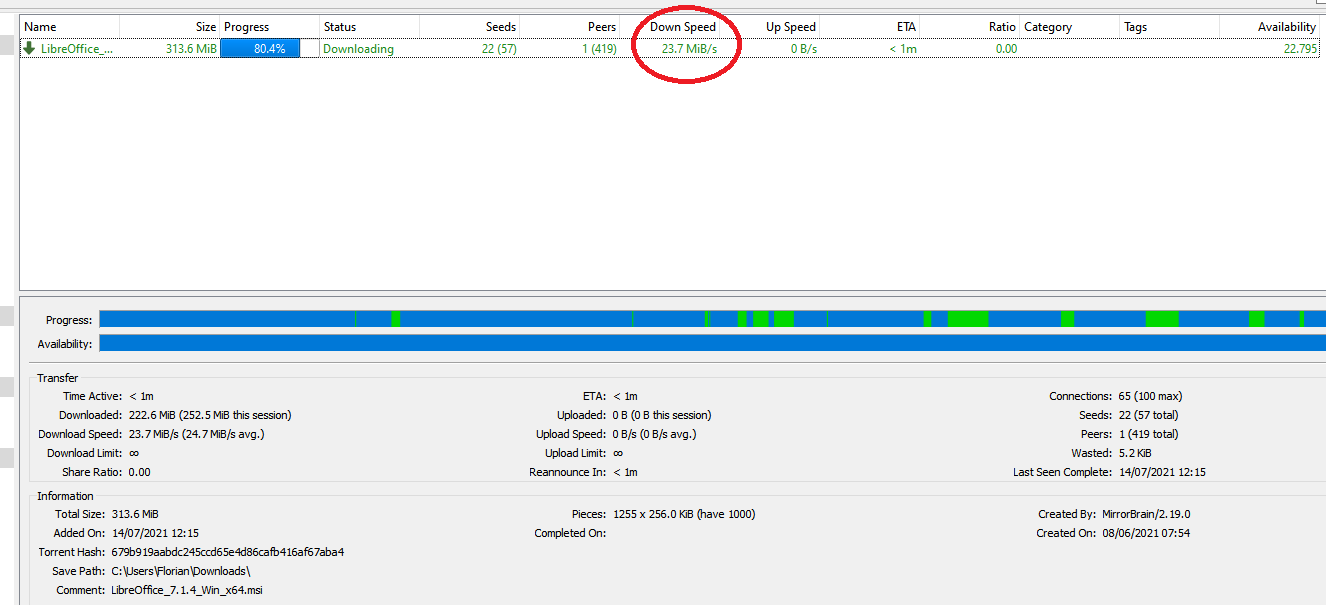Image resolution: width=1326 pixels, height=607 pixels.
Task: Click the green download arrow icon beside LibreOffice
Action: point(29,48)
